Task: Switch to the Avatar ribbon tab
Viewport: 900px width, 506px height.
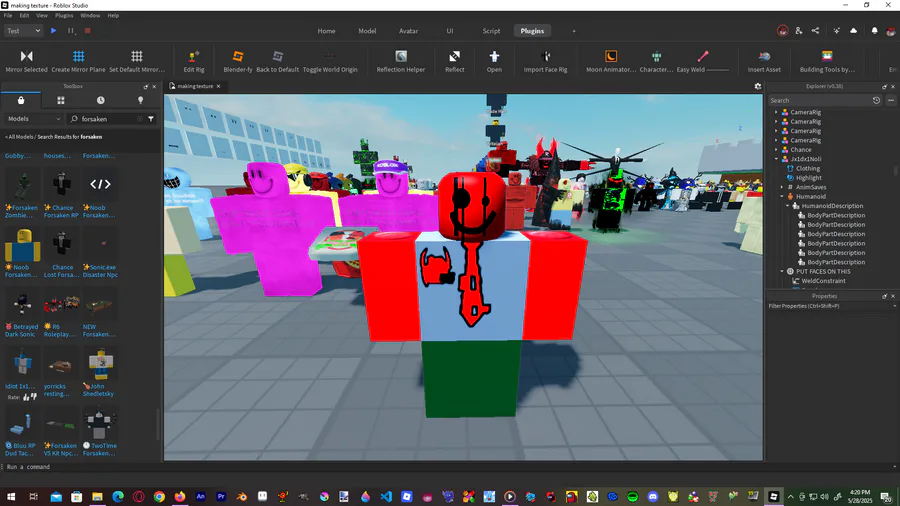Action: point(409,31)
